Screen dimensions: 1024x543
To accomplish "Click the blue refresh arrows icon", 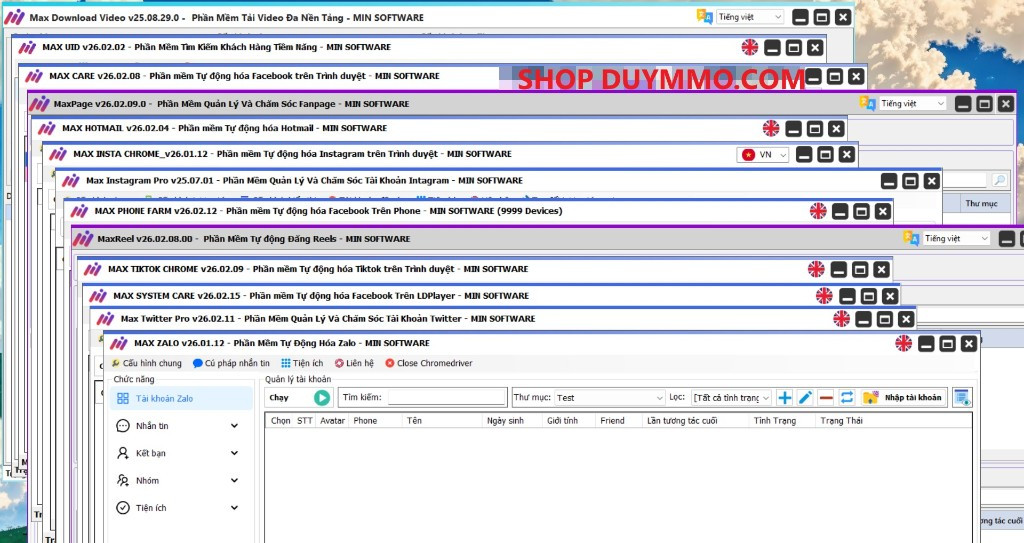I will pyautogui.click(x=847, y=397).
